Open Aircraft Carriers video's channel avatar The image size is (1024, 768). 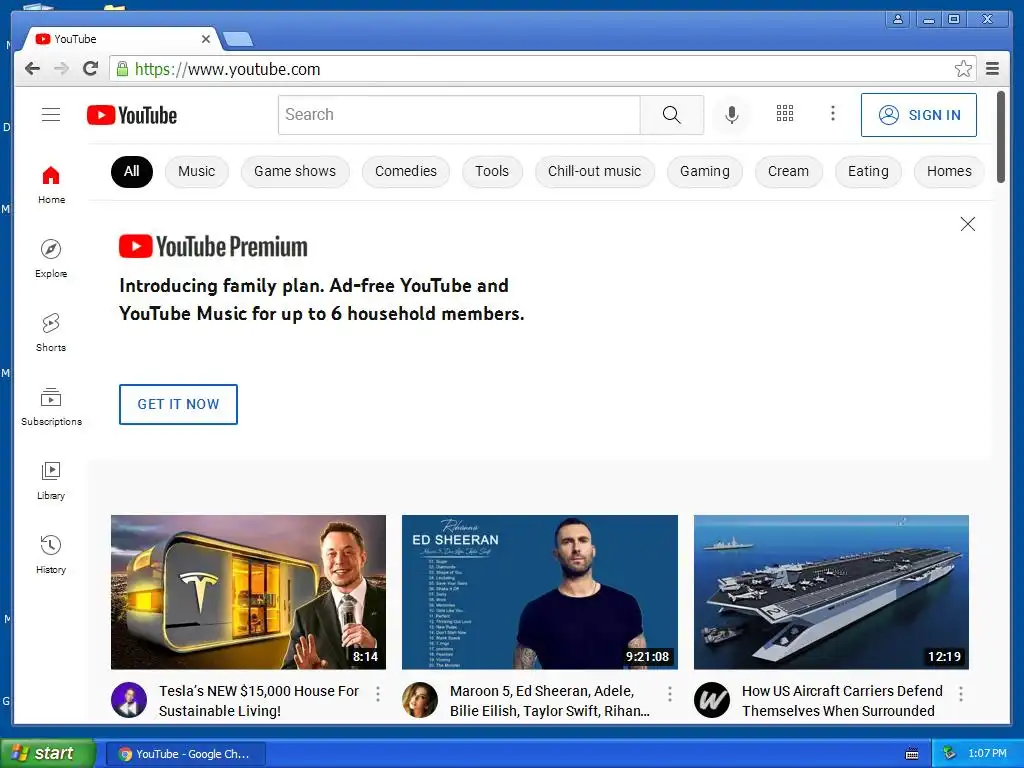[711, 700]
